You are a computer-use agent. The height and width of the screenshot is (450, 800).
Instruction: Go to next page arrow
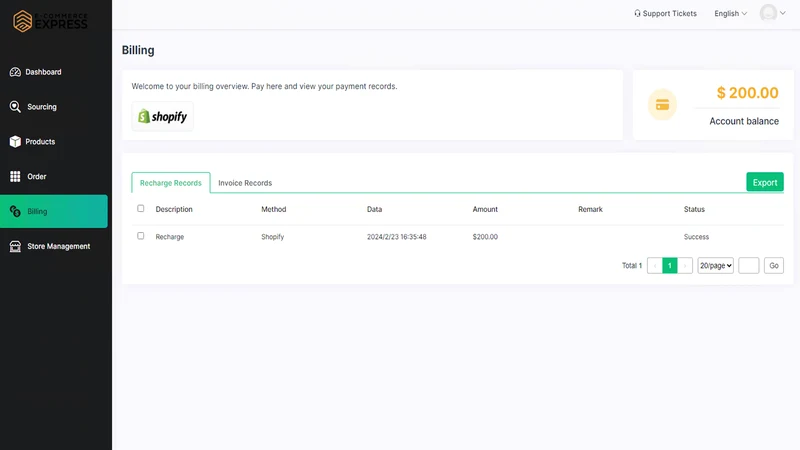tap(685, 265)
